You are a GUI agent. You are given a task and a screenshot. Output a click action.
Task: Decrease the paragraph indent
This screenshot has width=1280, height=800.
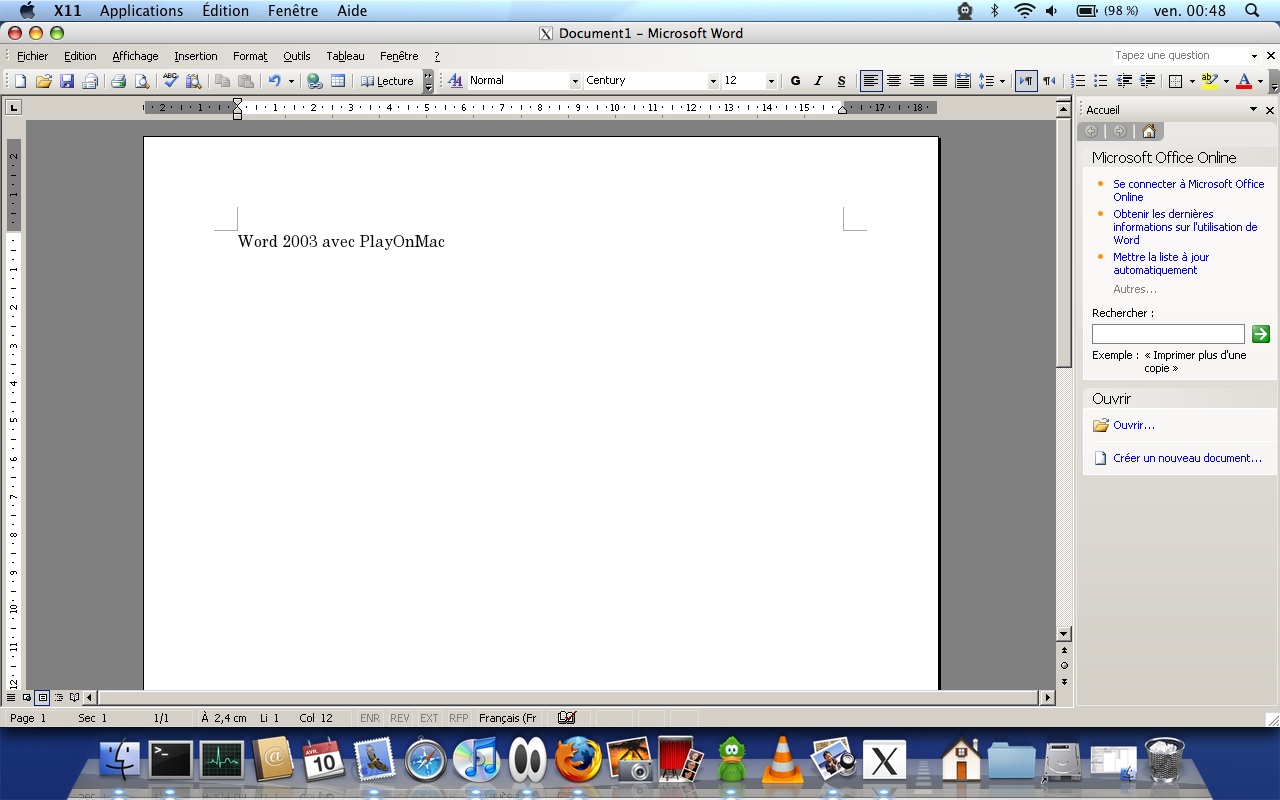tap(1124, 81)
